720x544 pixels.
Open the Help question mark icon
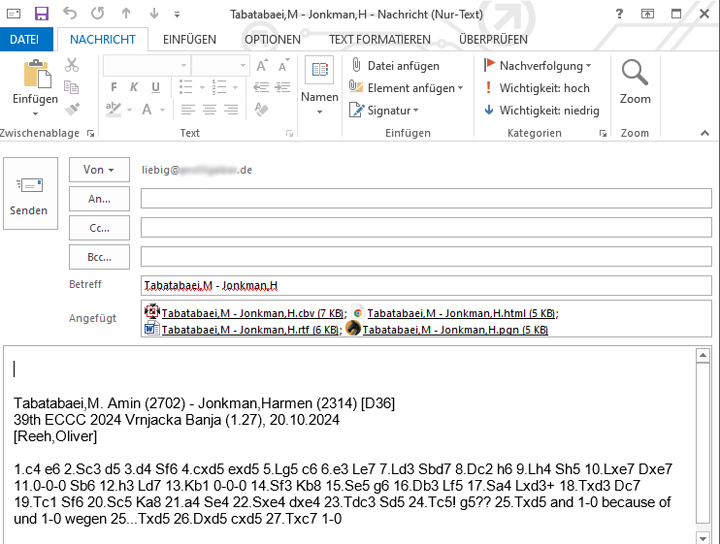(x=620, y=14)
